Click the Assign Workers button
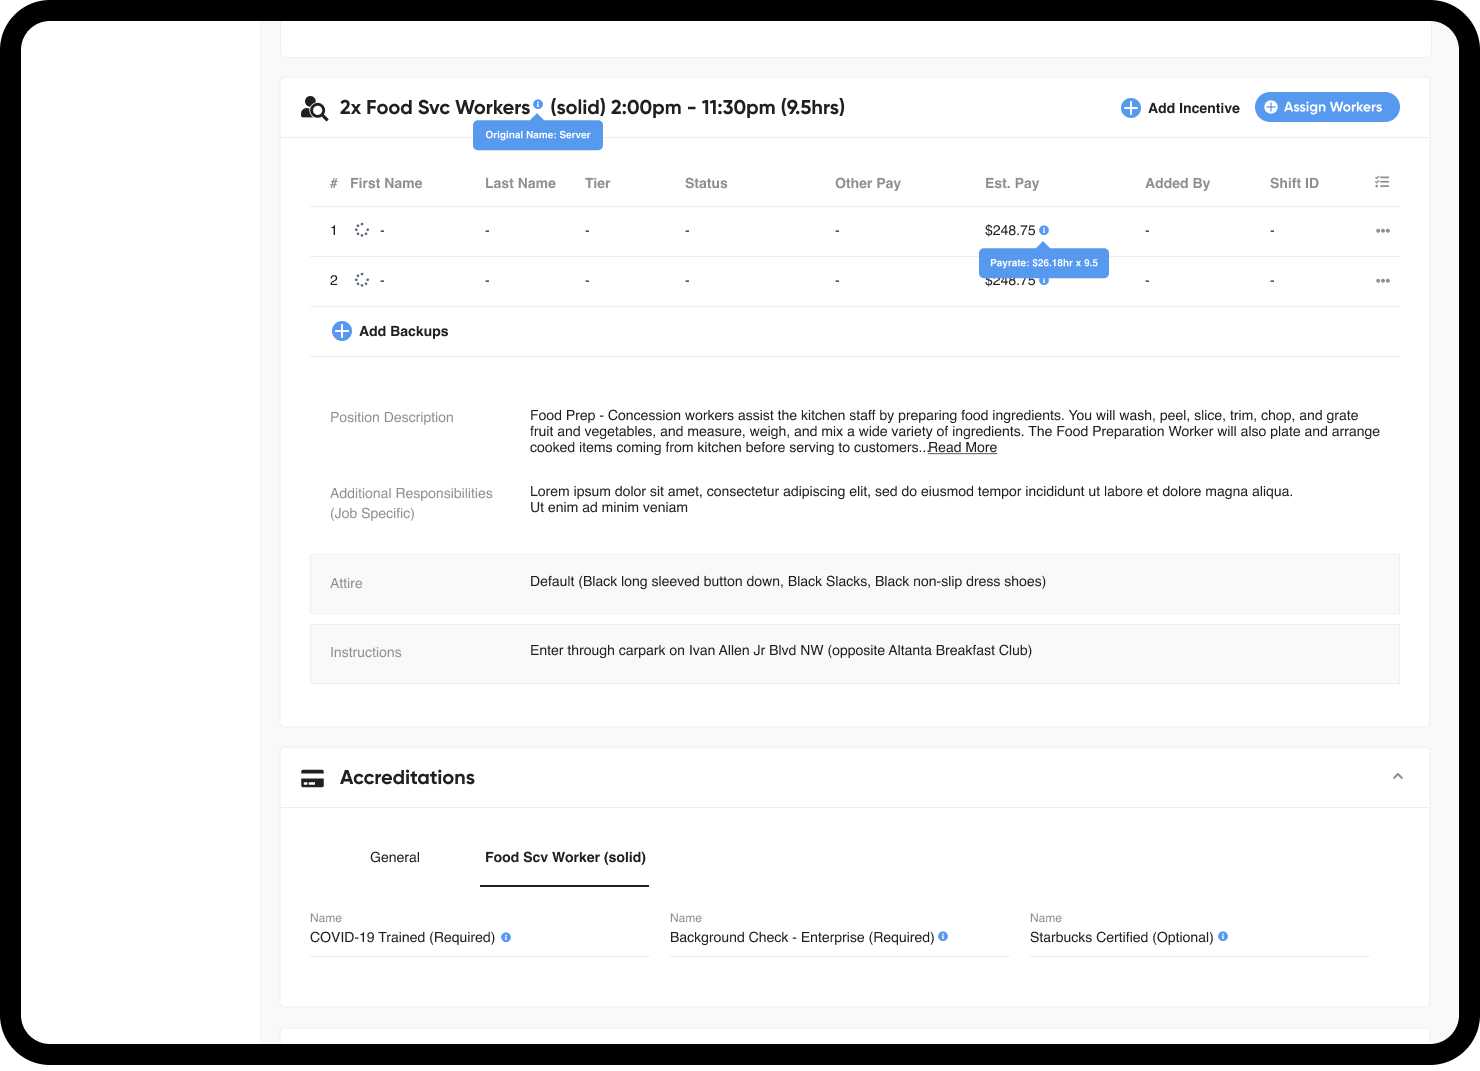This screenshot has height=1071, width=1480. point(1327,107)
